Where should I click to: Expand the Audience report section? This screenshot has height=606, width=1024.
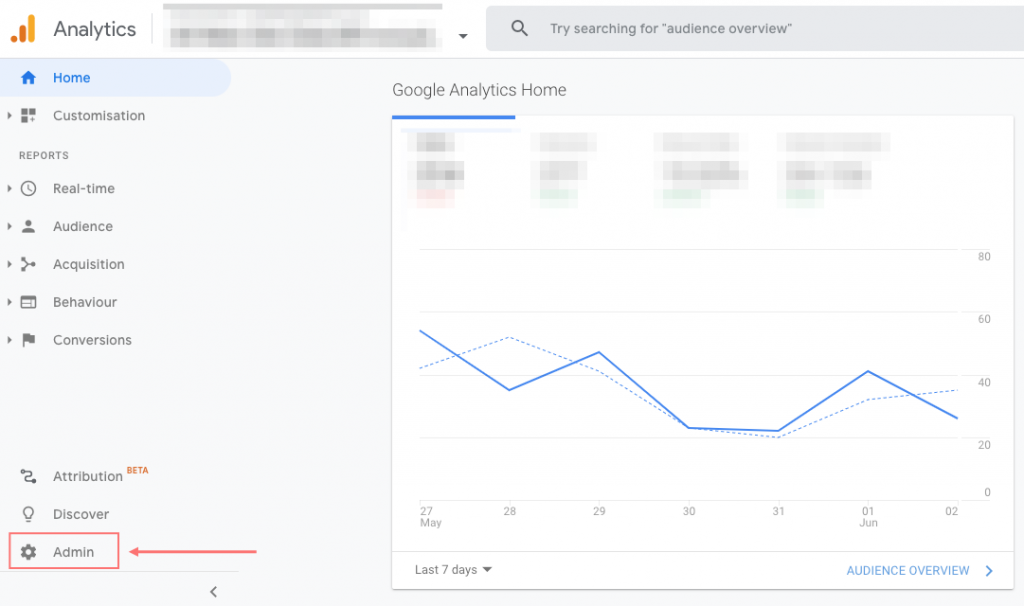(x=83, y=226)
